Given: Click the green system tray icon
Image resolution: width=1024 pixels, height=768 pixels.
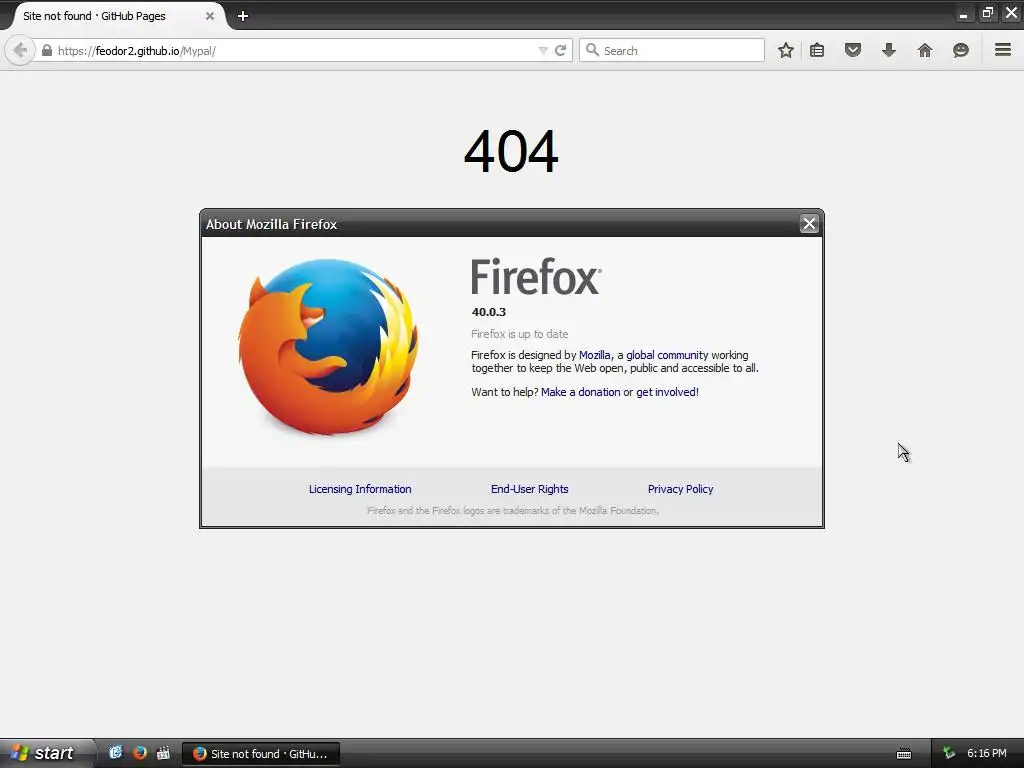Looking at the screenshot, I should [949, 753].
